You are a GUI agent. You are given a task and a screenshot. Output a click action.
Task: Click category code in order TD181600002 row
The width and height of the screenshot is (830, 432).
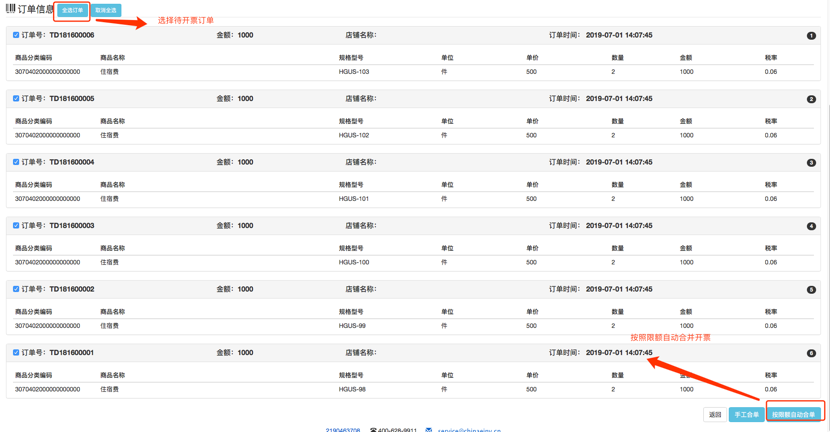pyautogui.click(x=48, y=326)
